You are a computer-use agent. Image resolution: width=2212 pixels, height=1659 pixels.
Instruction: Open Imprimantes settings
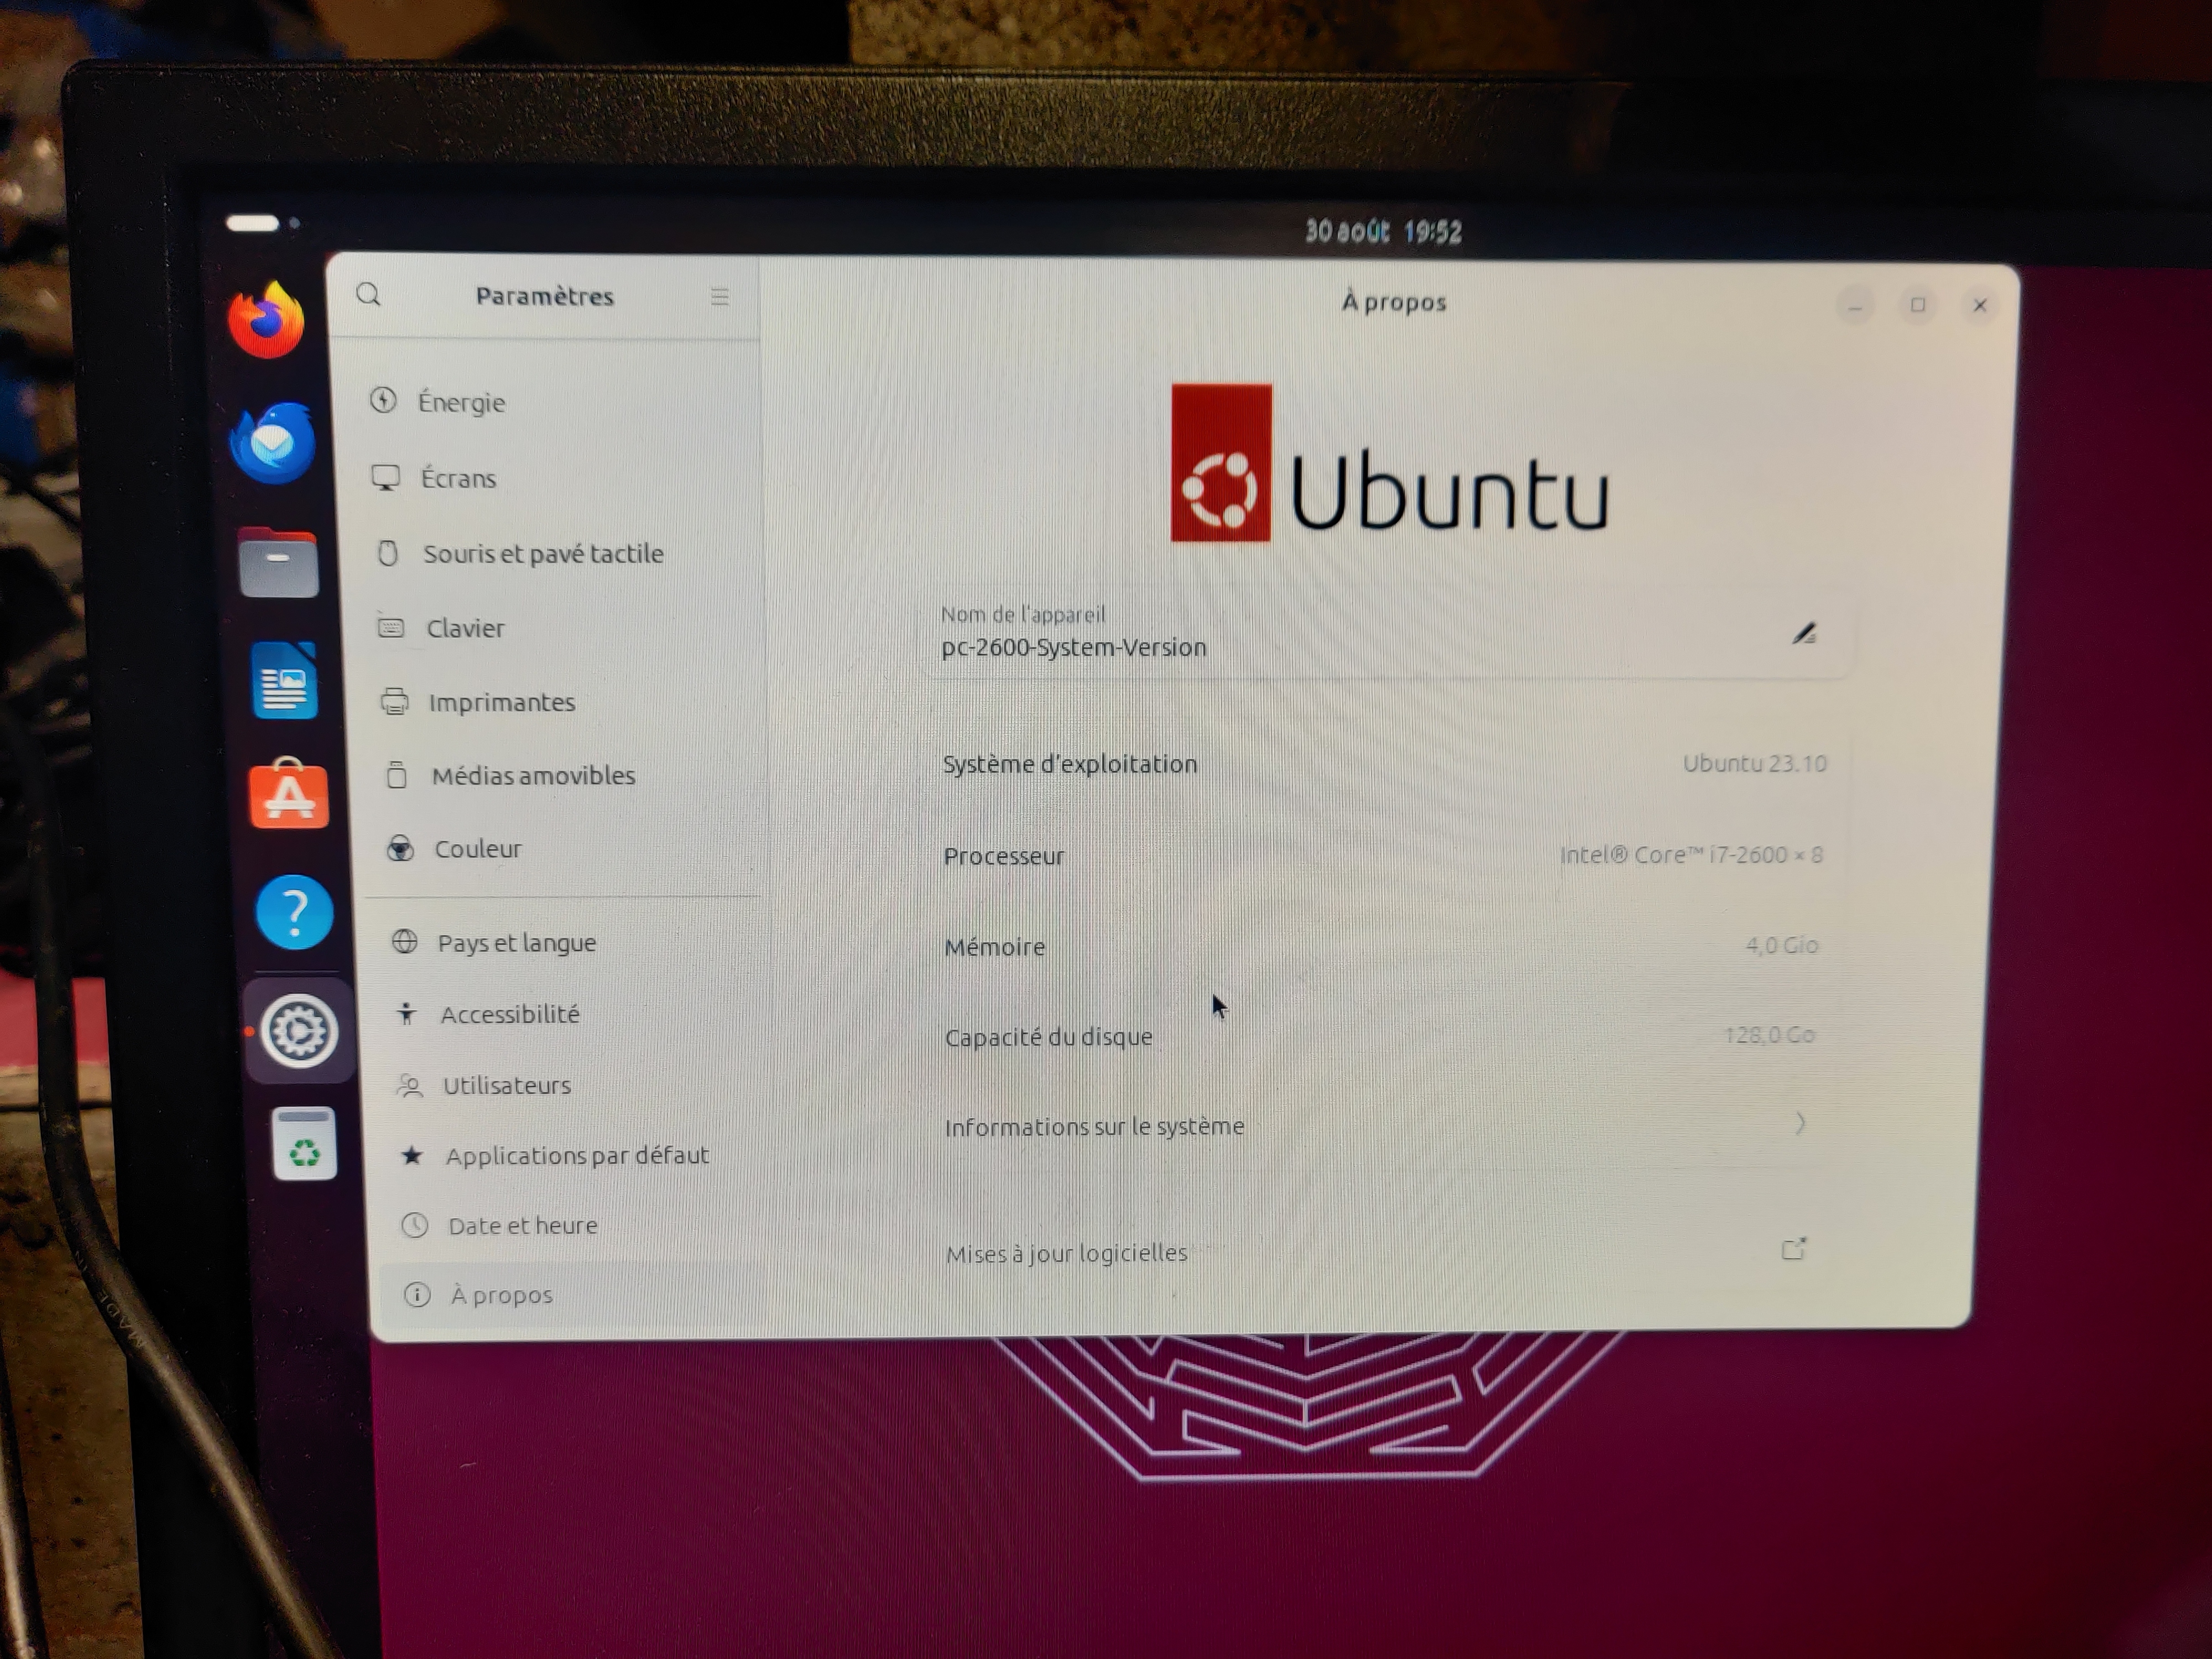coord(501,702)
